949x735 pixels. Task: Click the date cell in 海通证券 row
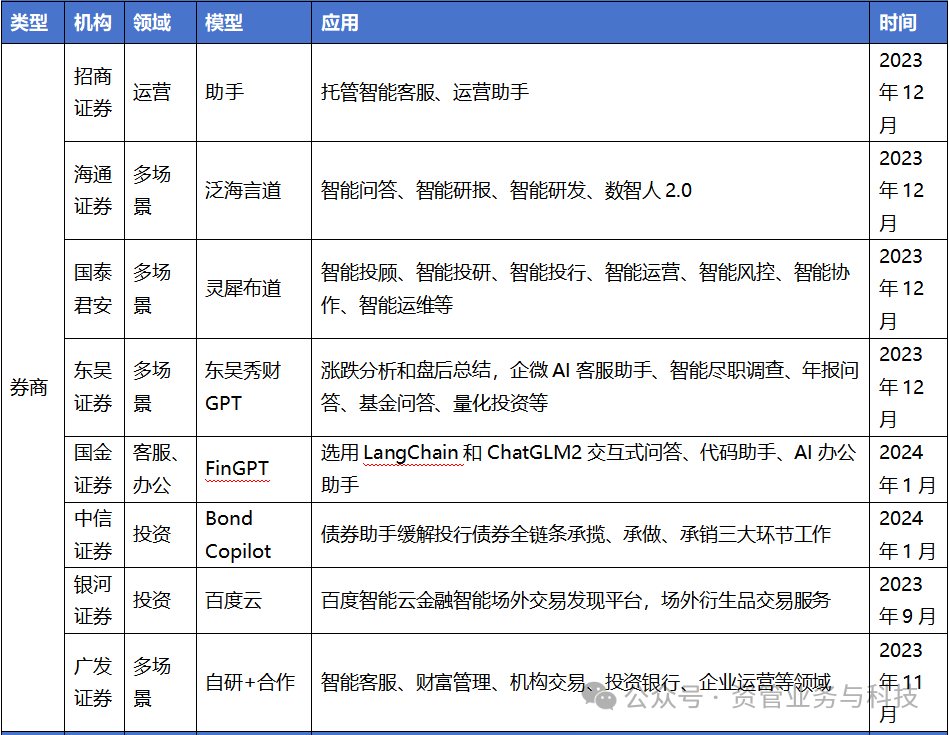point(909,191)
